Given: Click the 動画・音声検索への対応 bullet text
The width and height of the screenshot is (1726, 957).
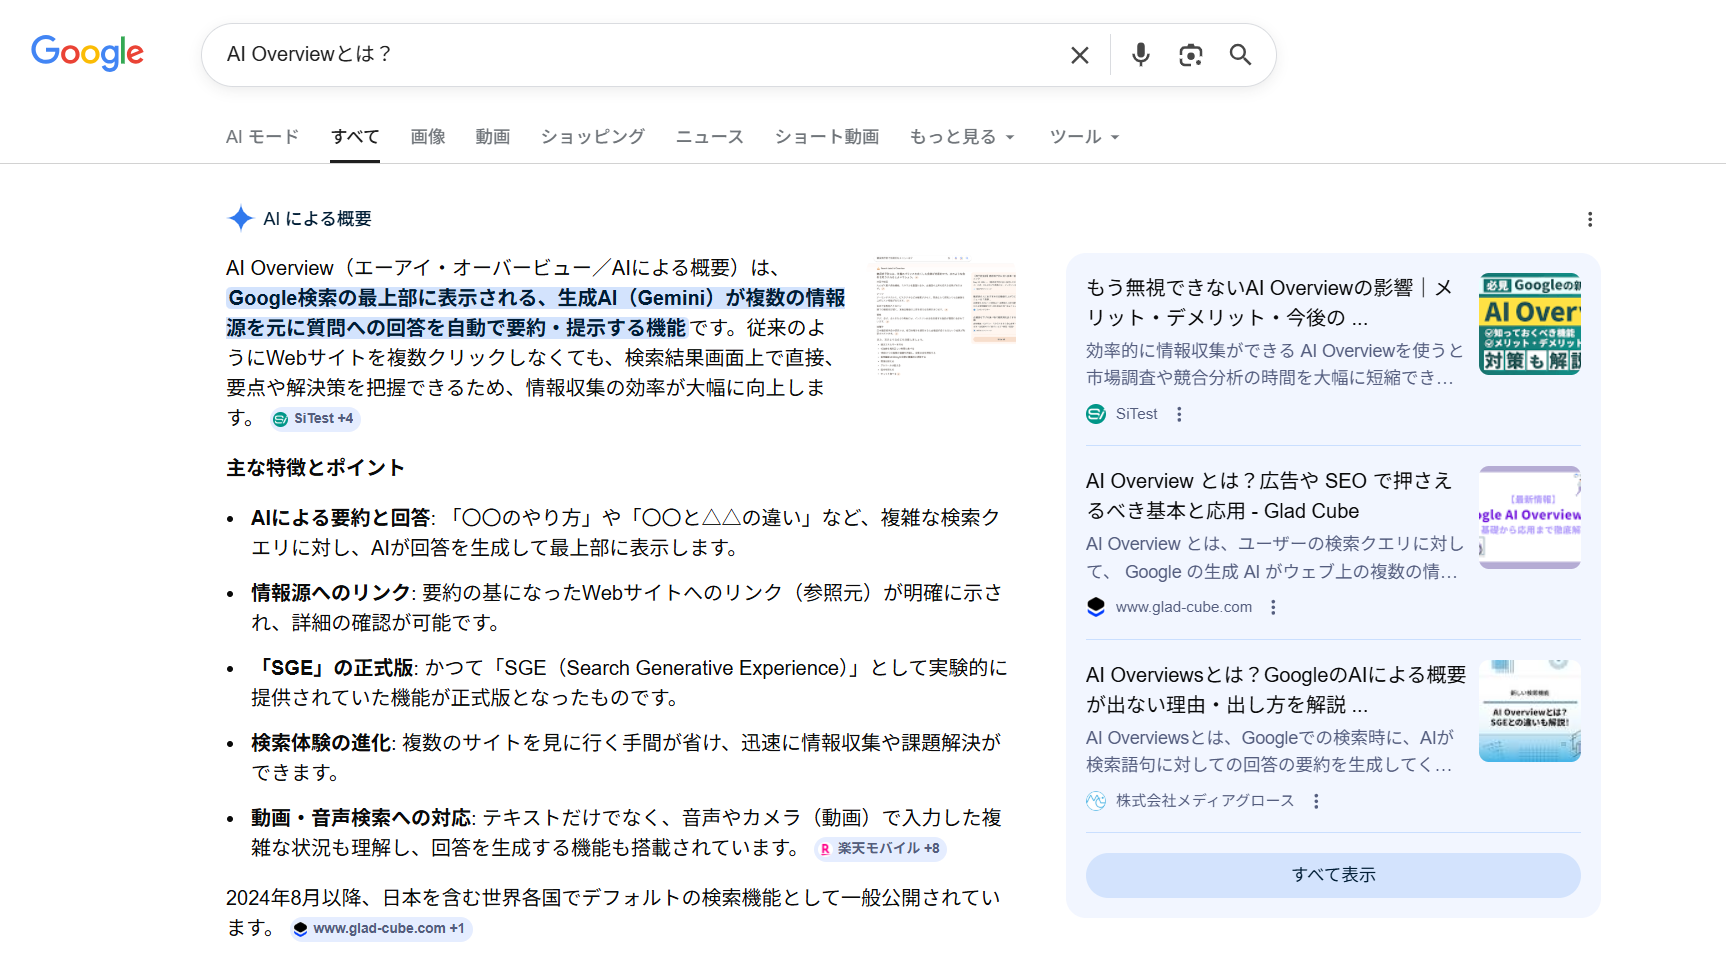Looking at the screenshot, I should [361, 818].
